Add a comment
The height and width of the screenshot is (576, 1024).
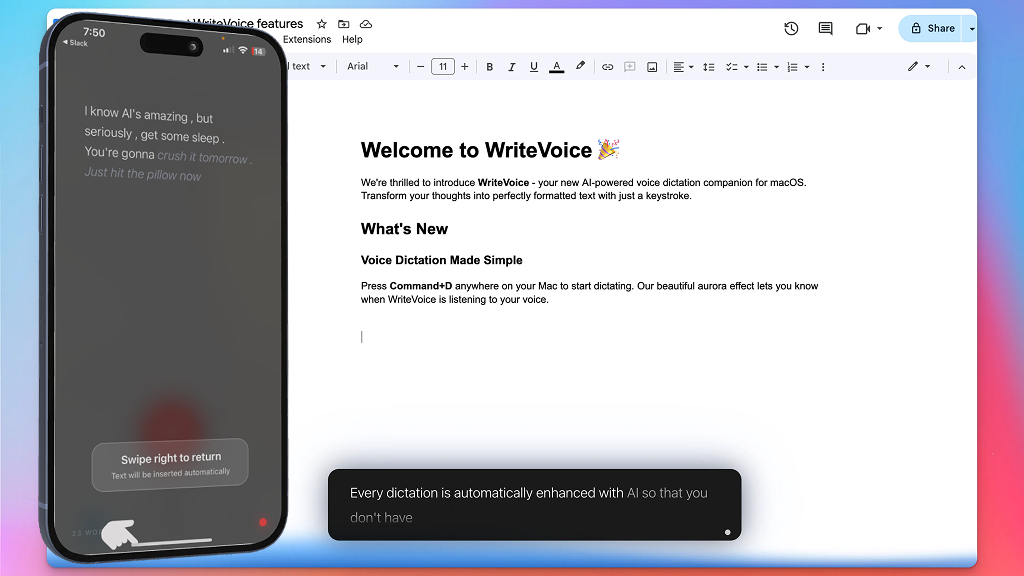click(x=629, y=66)
